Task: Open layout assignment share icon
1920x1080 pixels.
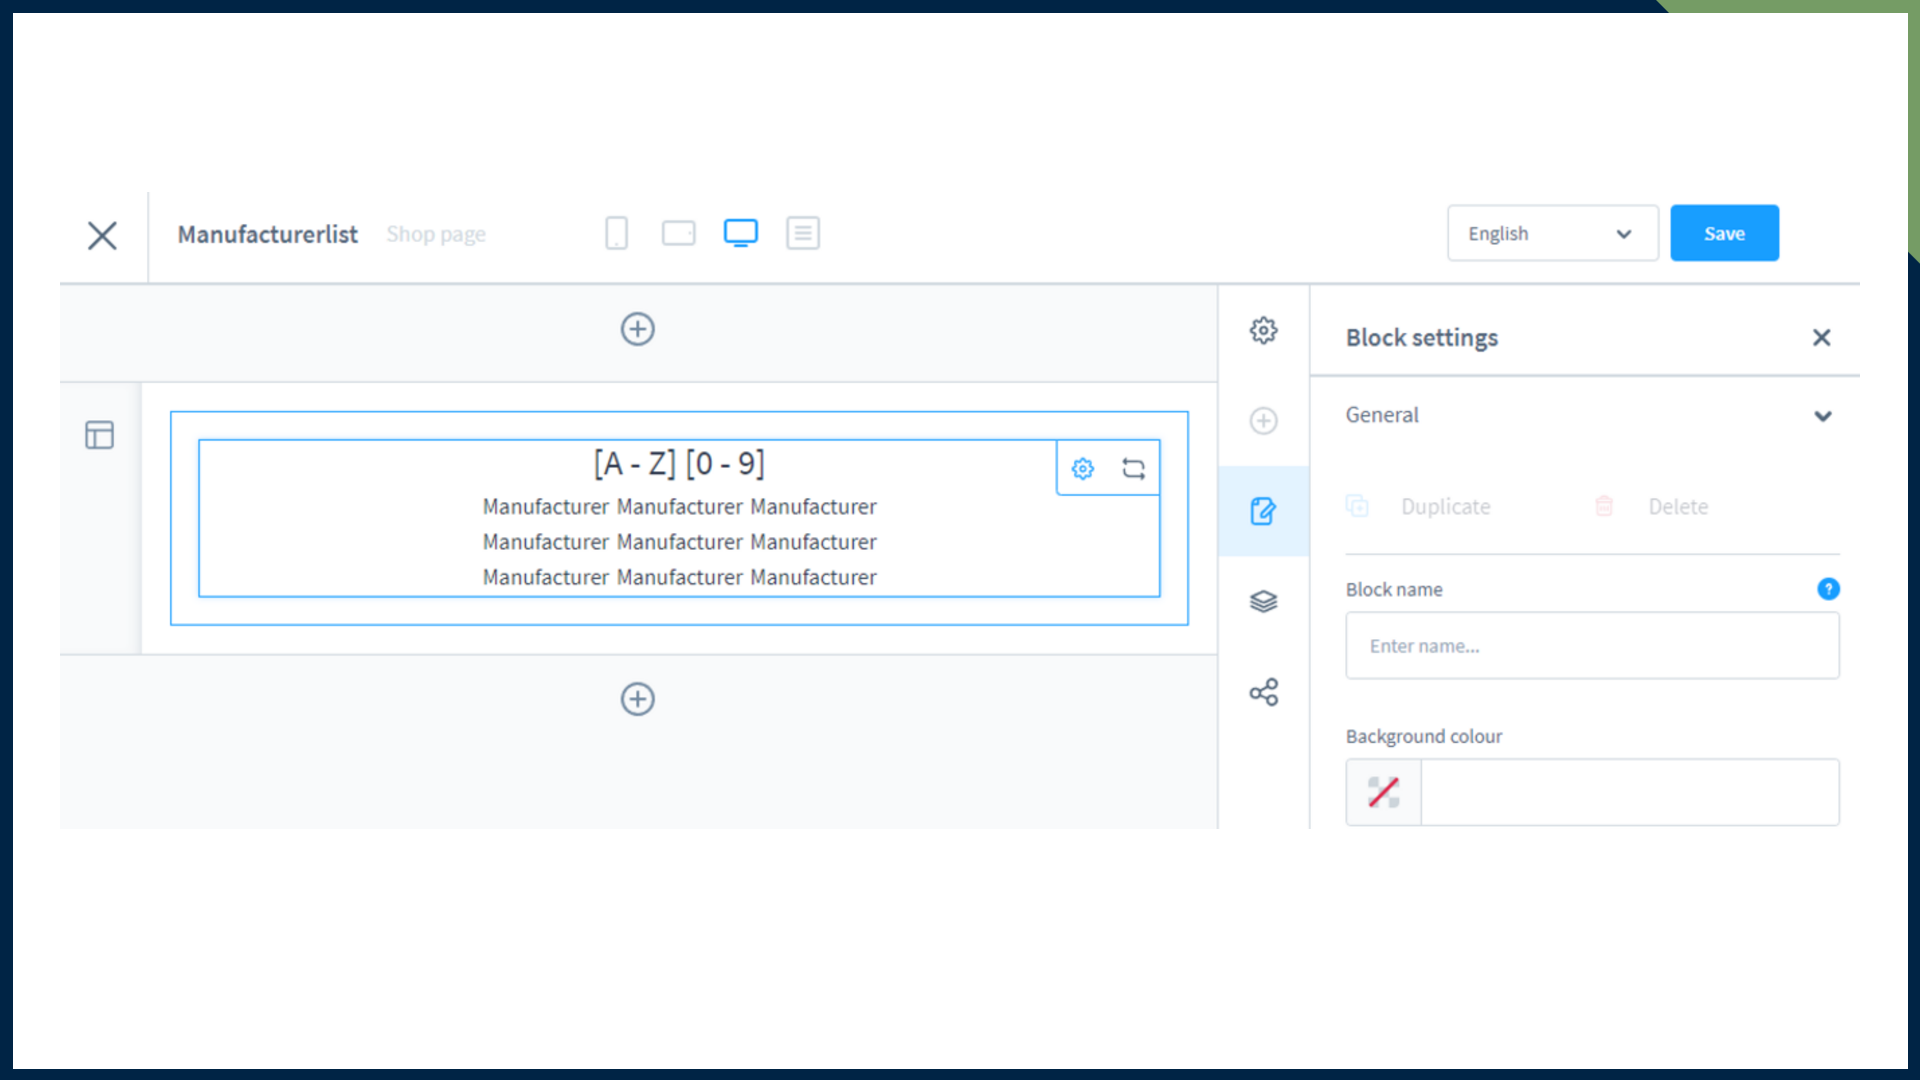Action: tap(1263, 692)
